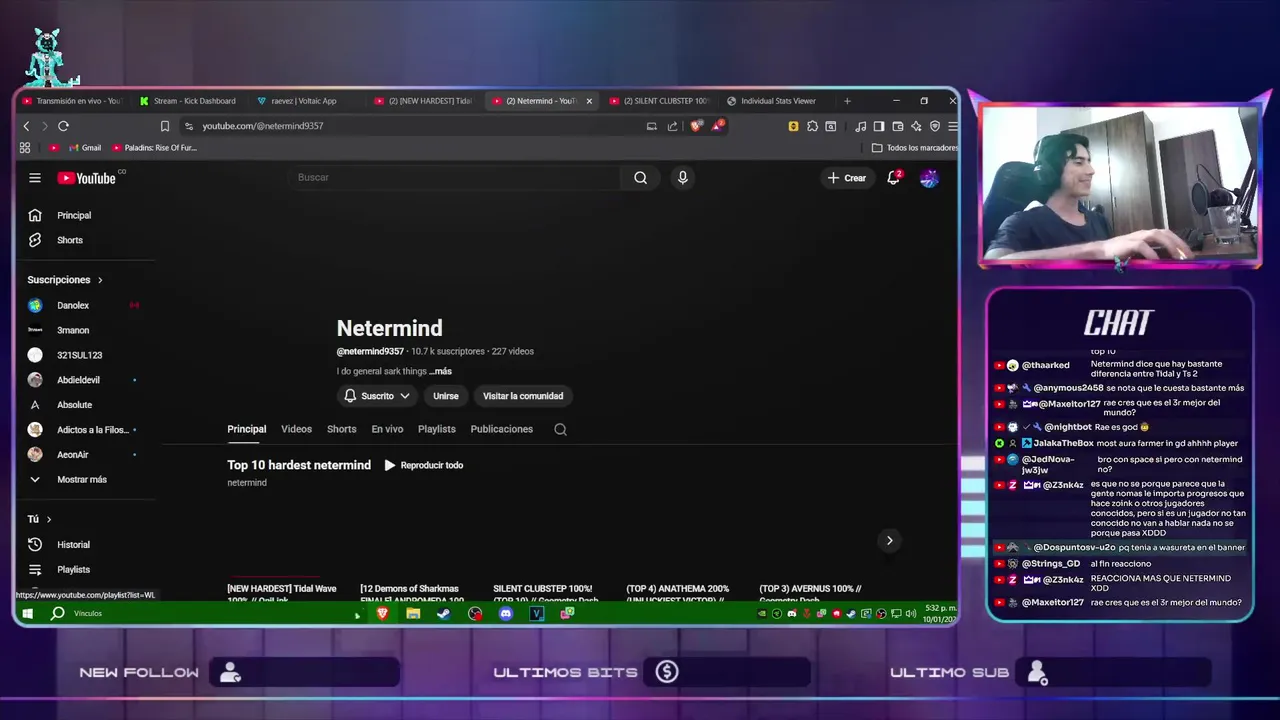Open the YouTube hamburger guide menu
The image size is (1280, 720).
(35, 178)
